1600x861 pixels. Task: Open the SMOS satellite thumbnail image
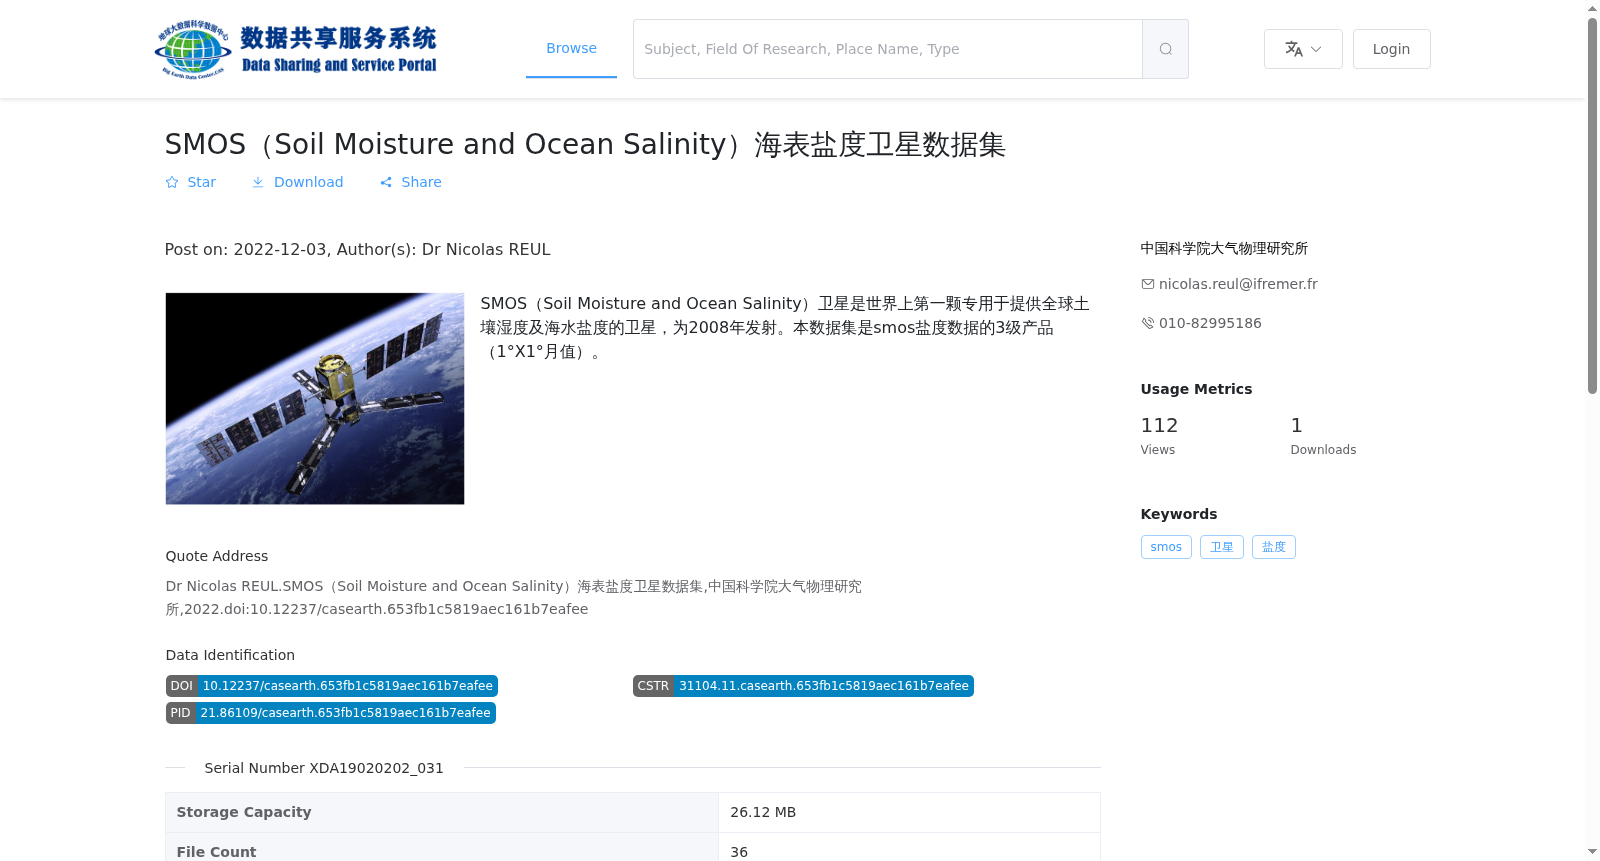315,398
